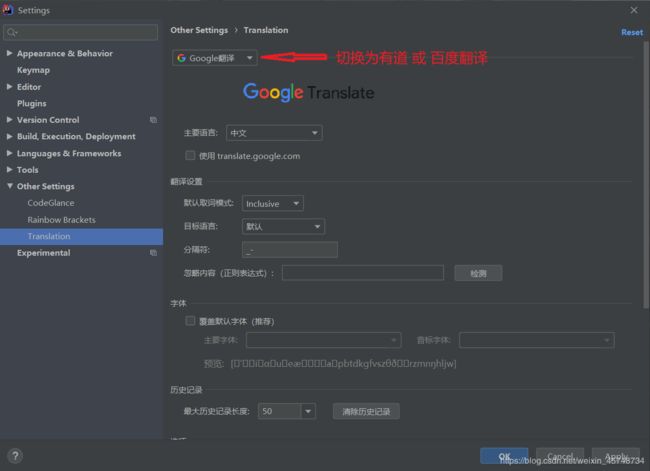Select Plugins in settings tree
This screenshot has height=471, width=650.
(x=32, y=103)
